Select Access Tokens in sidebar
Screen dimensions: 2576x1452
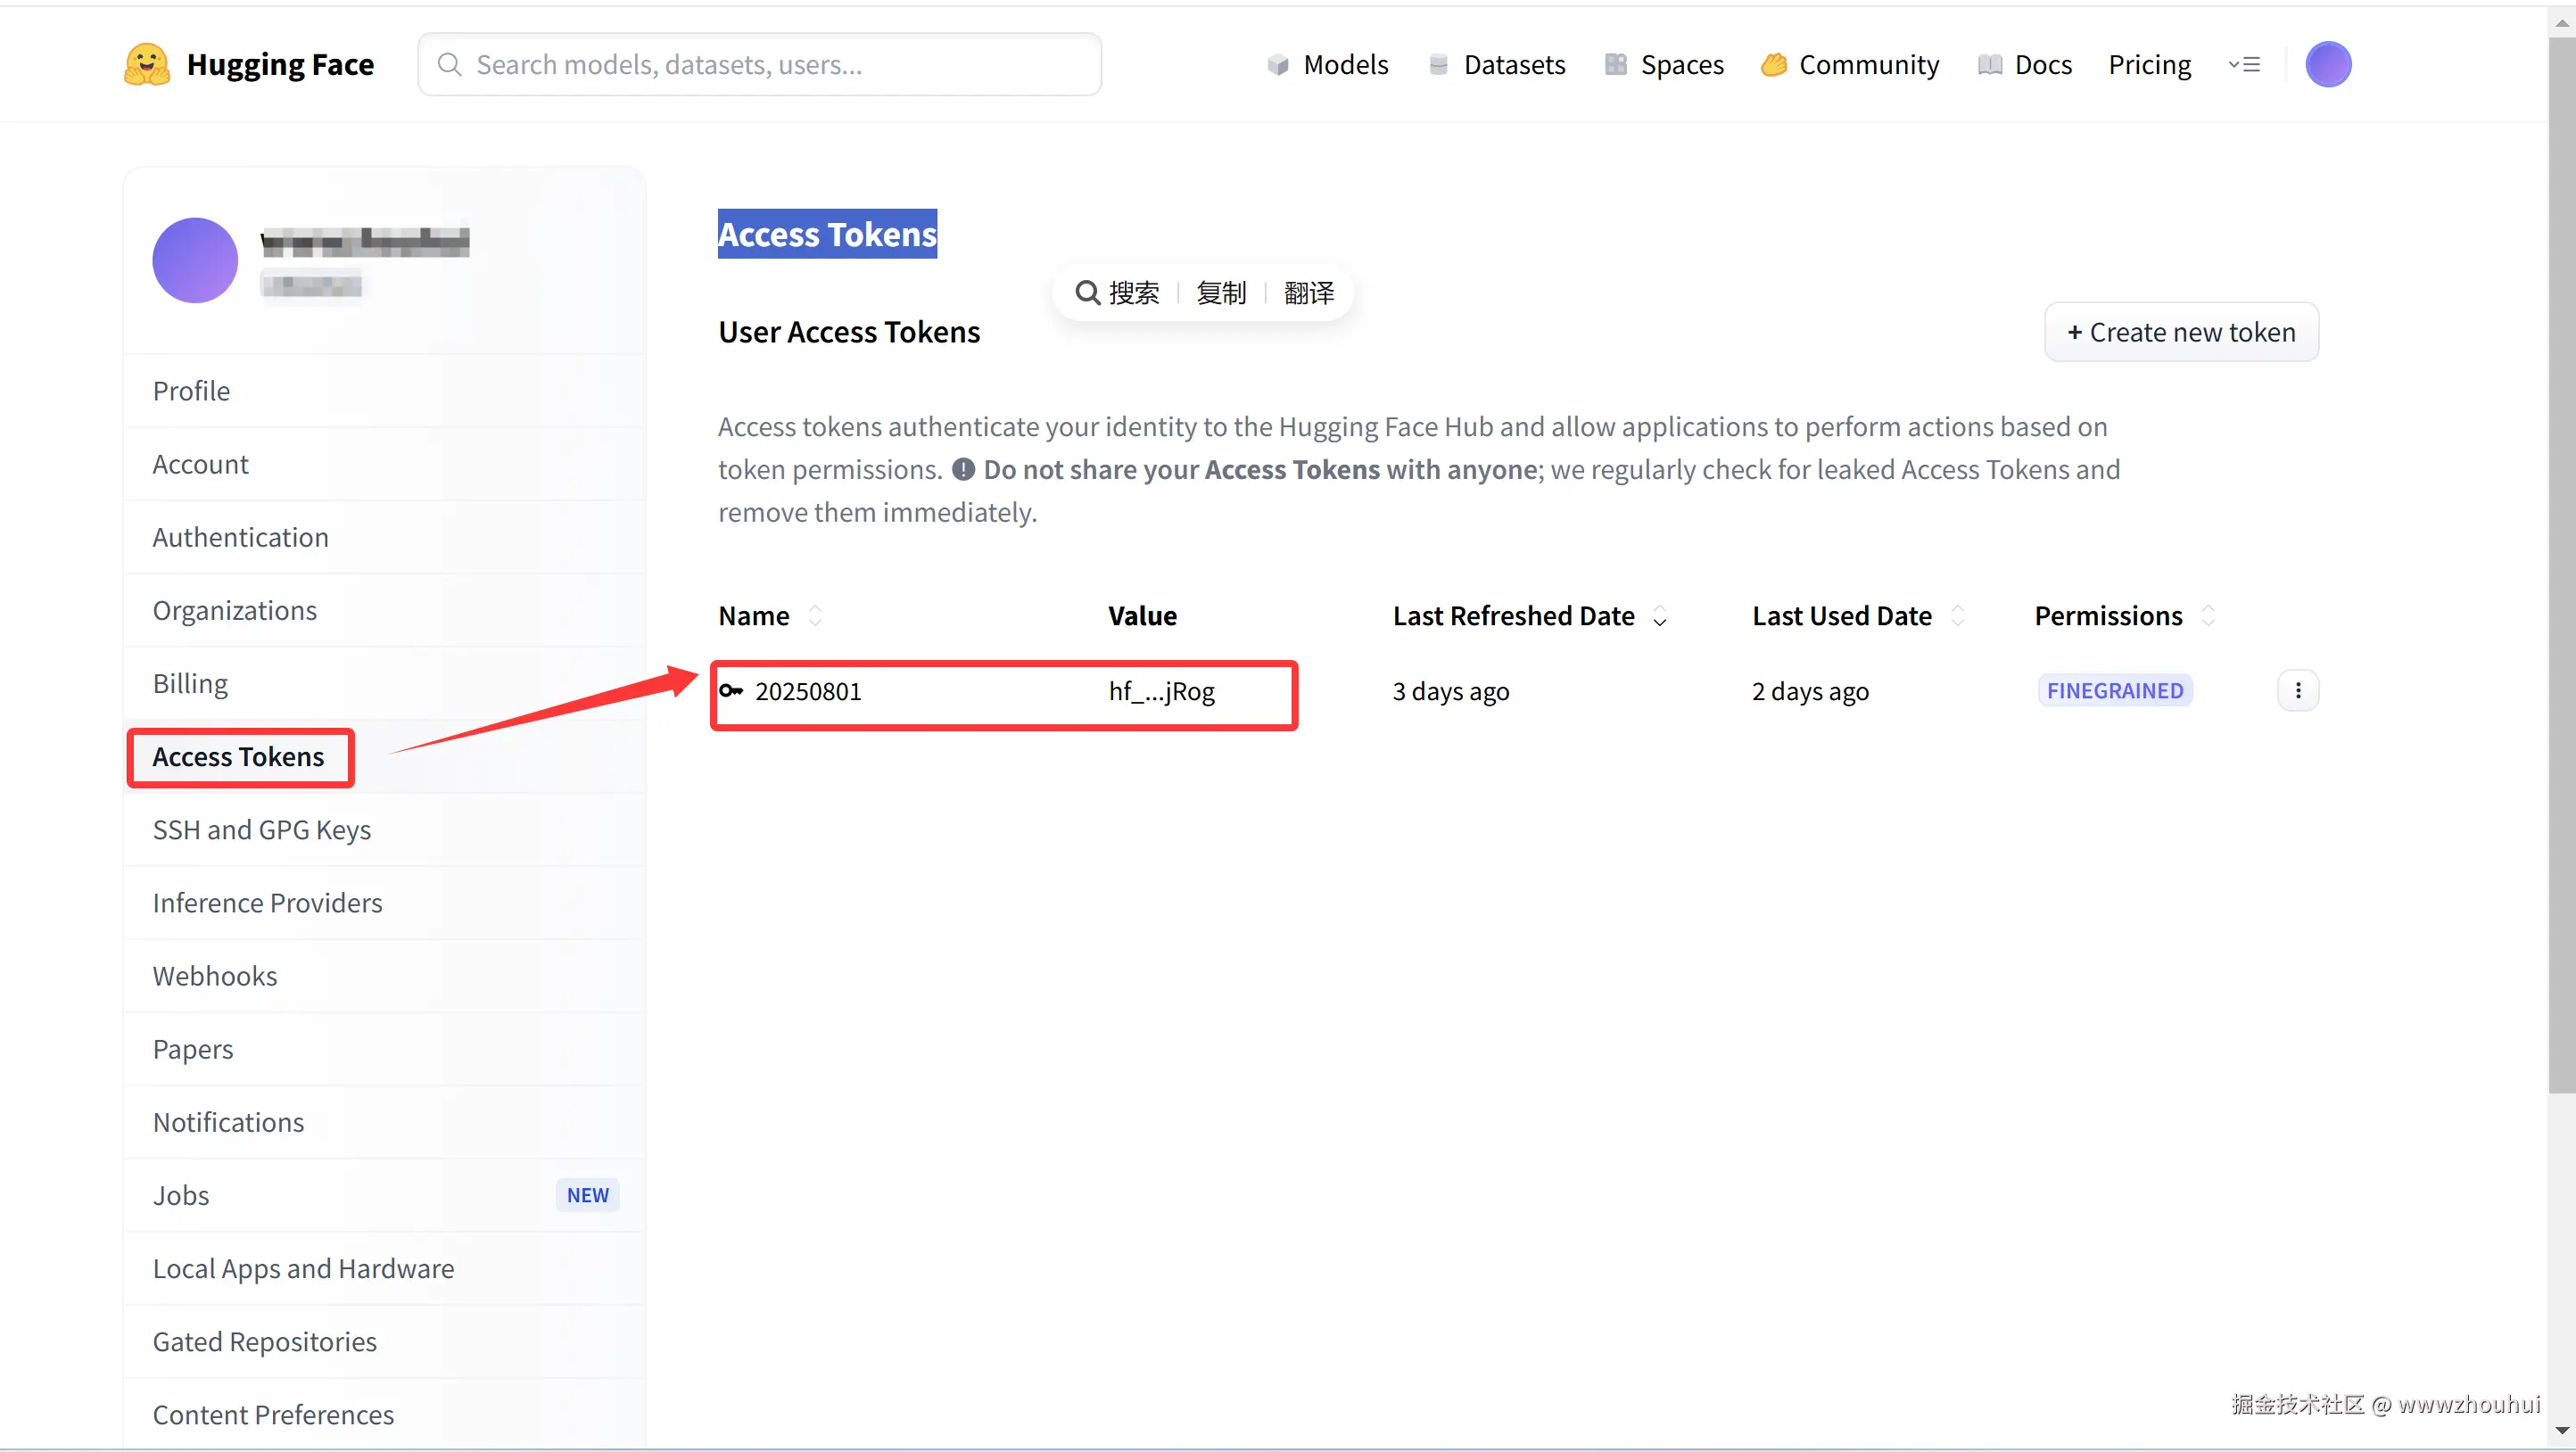385,757
